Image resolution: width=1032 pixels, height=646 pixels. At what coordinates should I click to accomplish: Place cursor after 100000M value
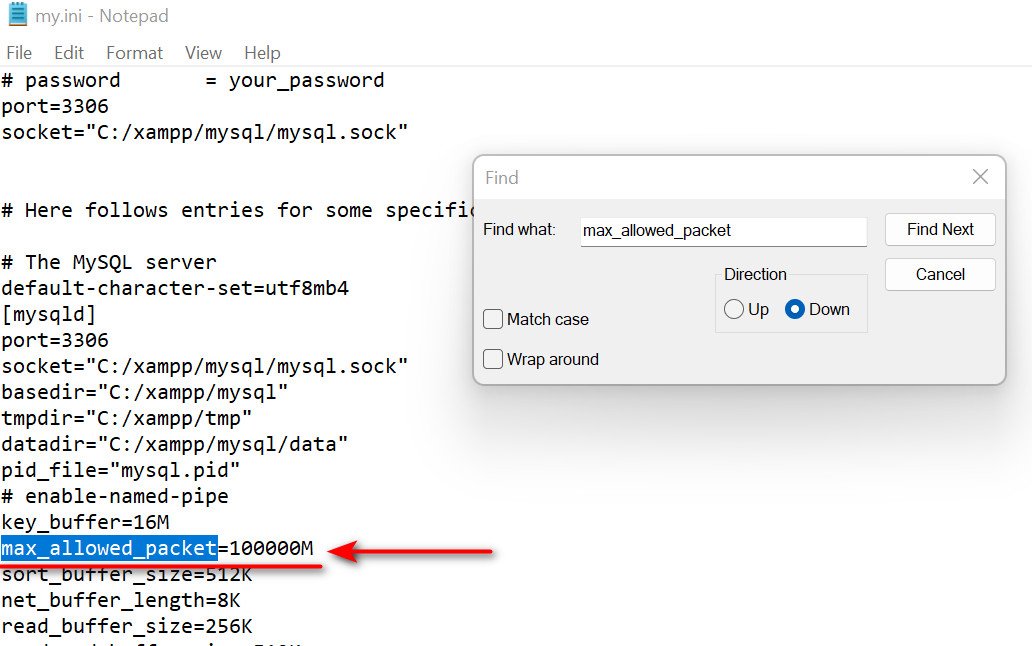[x=314, y=548]
